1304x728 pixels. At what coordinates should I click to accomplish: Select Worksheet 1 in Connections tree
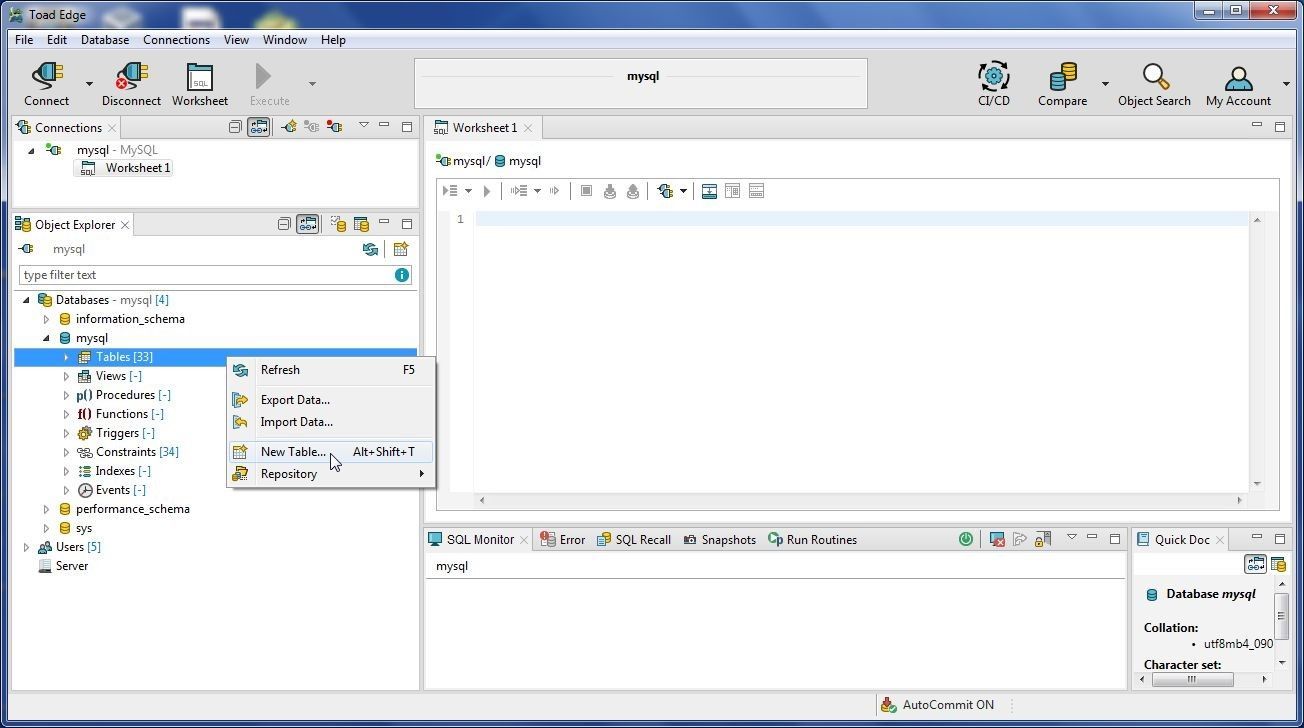[125, 168]
